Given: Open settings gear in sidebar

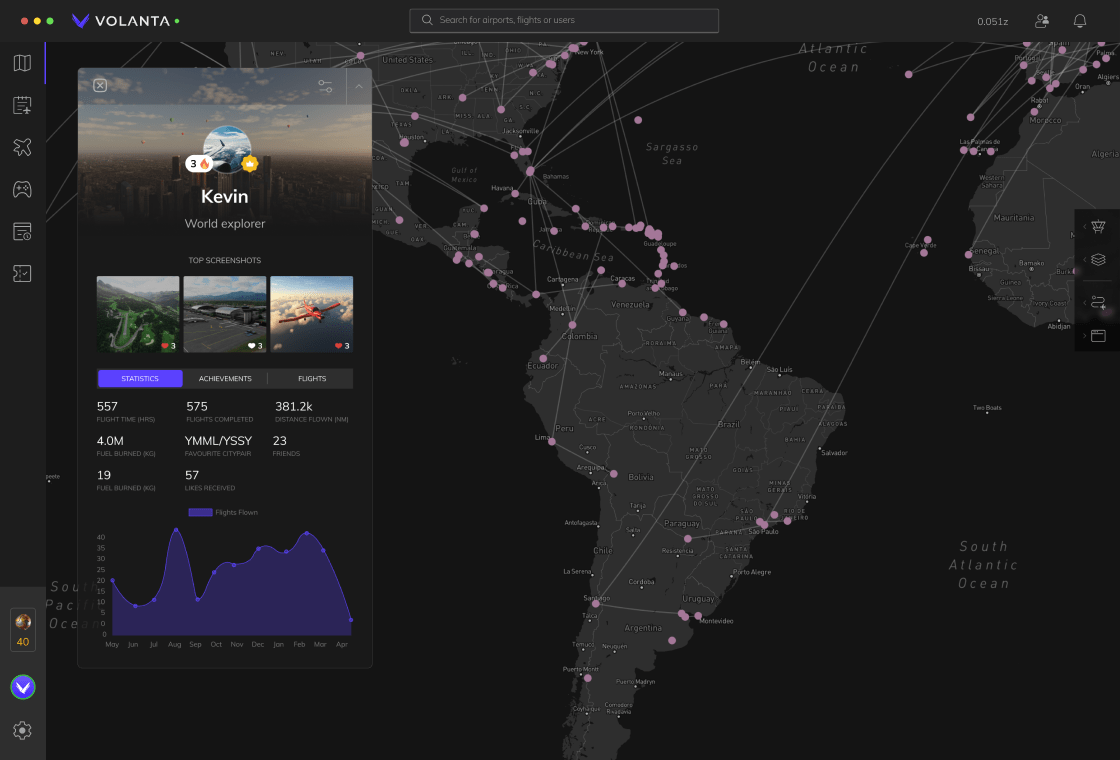Looking at the screenshot, I should (x=22, y=731).
